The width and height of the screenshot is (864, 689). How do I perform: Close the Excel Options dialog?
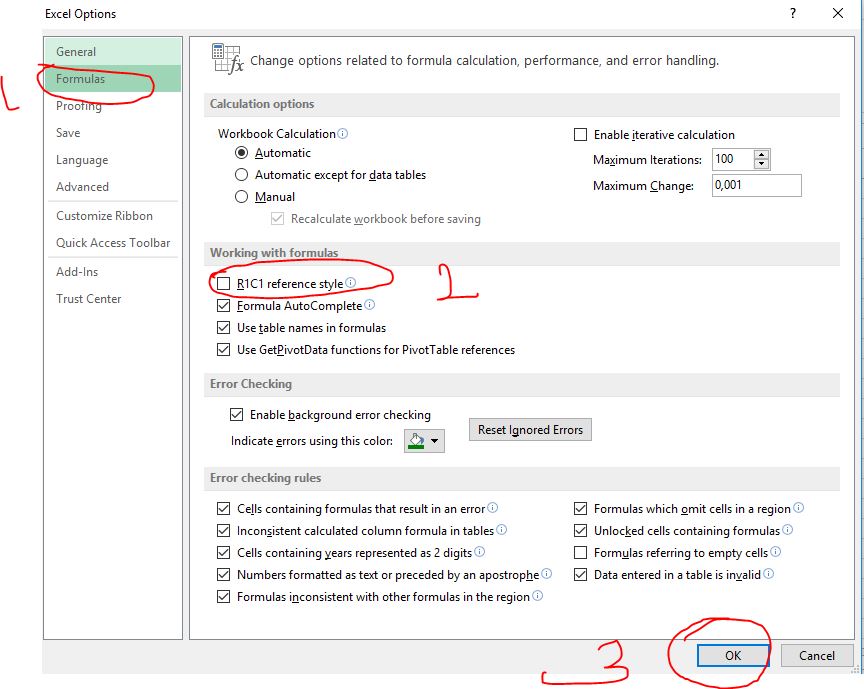click(x=838, y=13)
